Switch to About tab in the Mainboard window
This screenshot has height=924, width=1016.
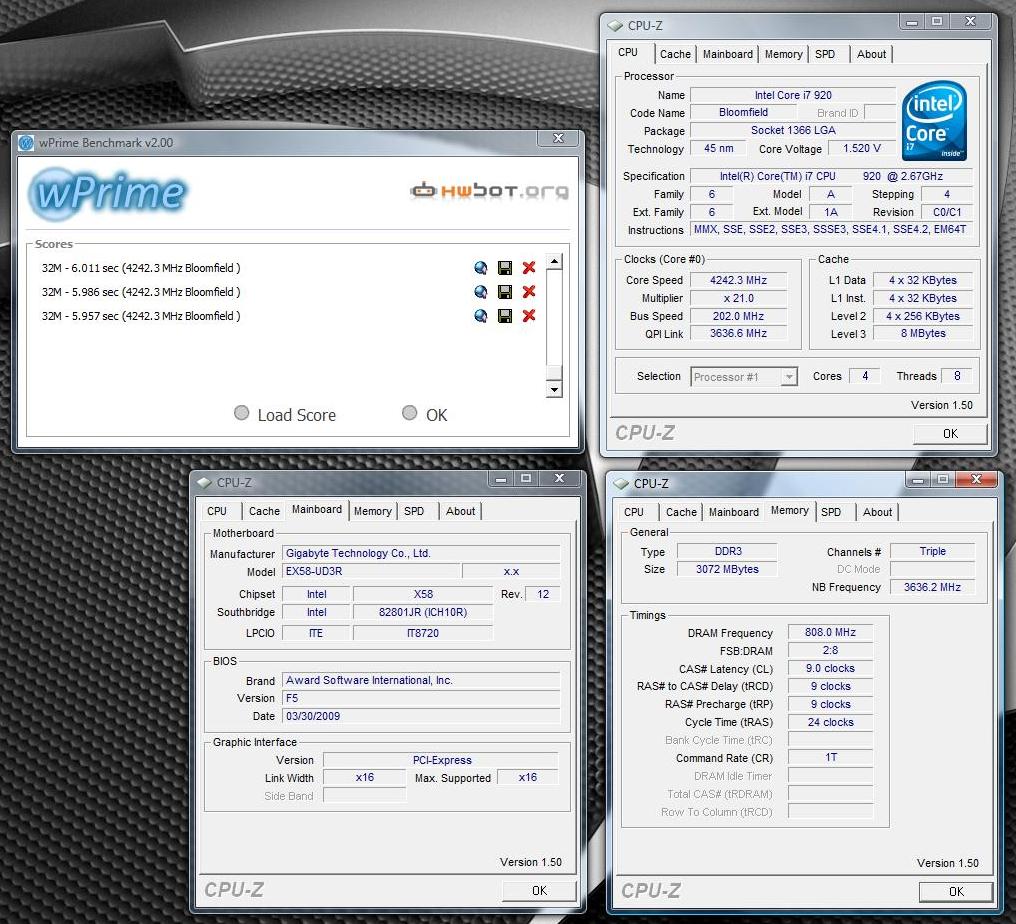click(x=461, y=511)
